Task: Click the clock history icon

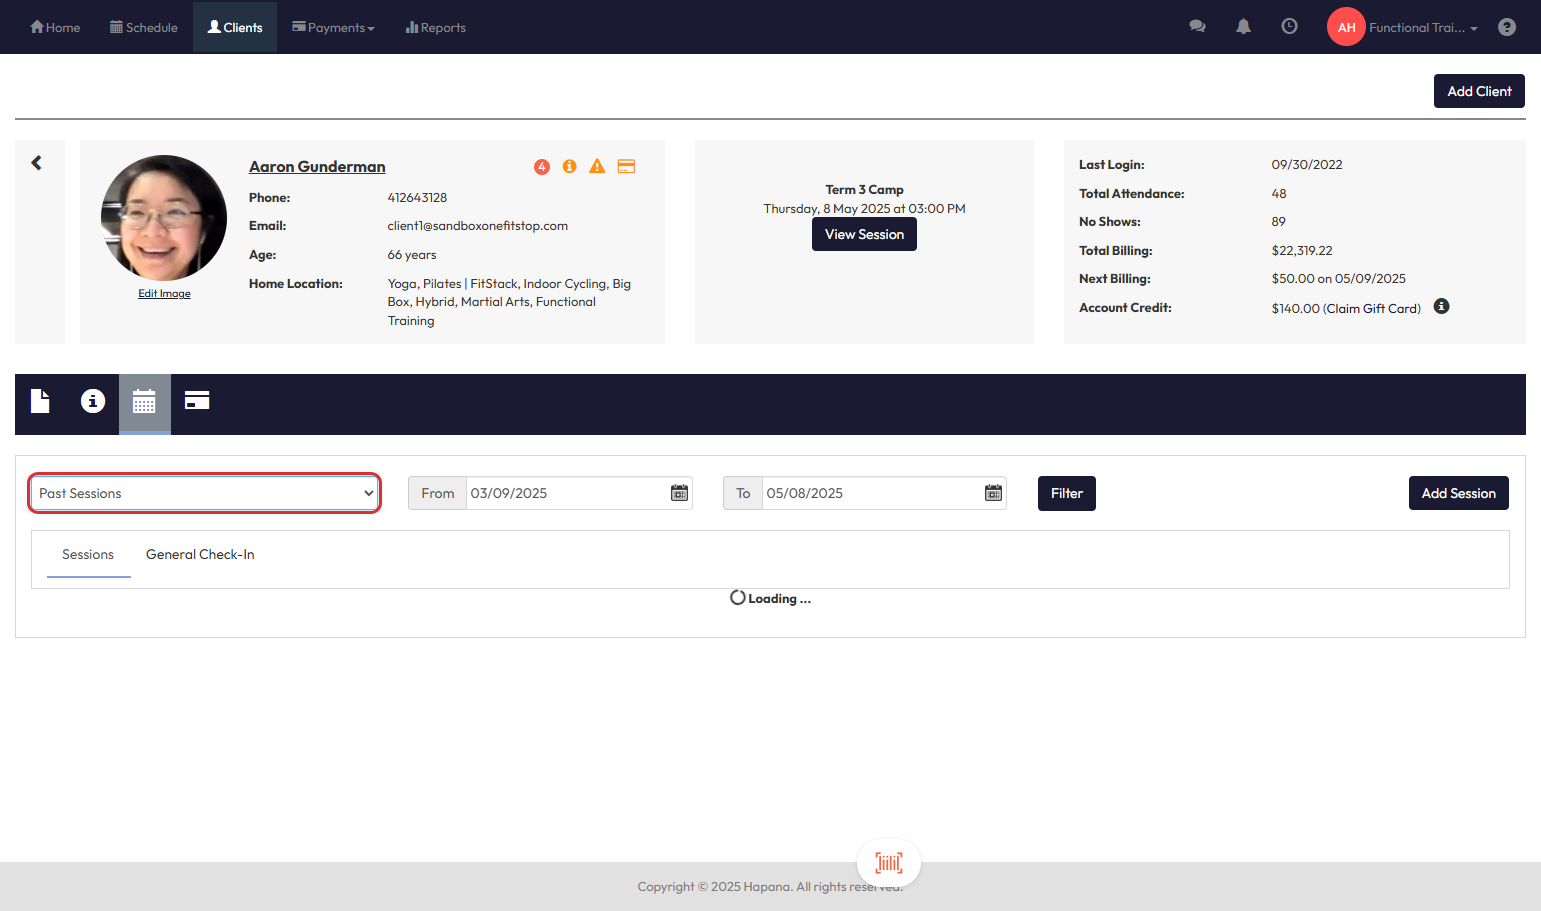Action: click(1289, 27)
